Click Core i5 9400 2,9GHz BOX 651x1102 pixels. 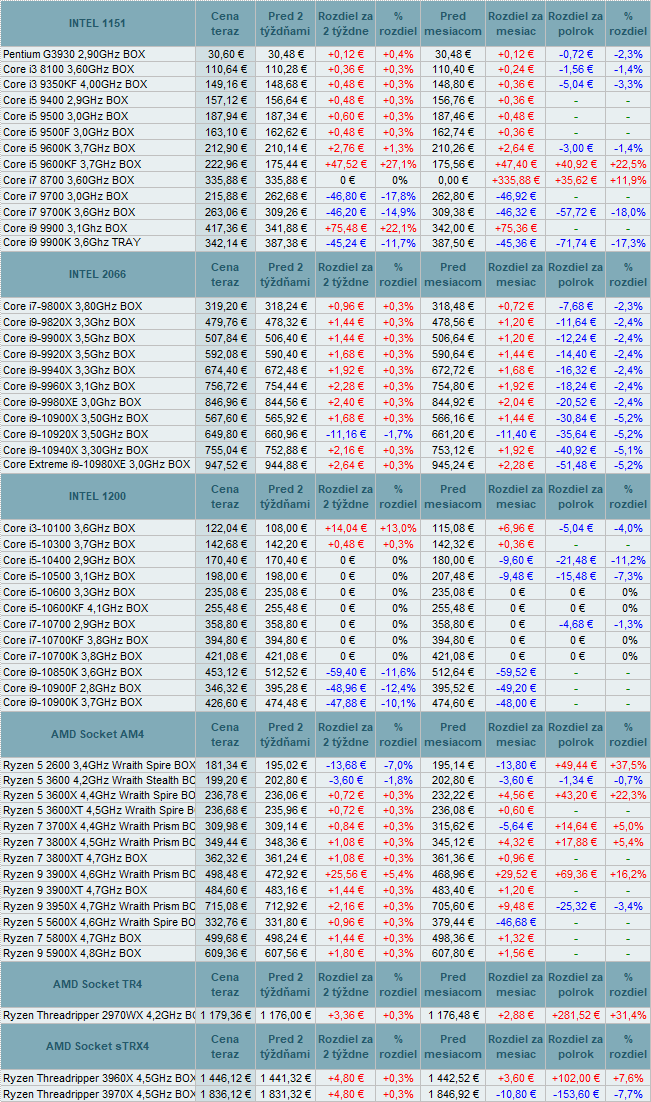click(65, 101)
